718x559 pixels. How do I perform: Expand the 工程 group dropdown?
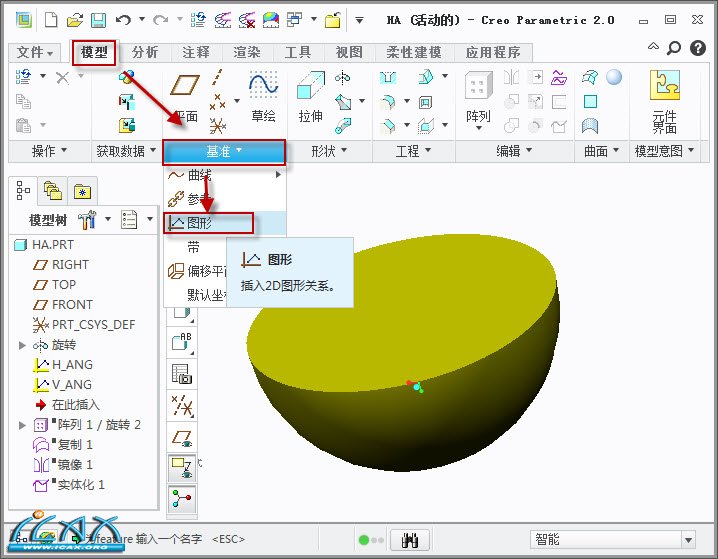413,151
